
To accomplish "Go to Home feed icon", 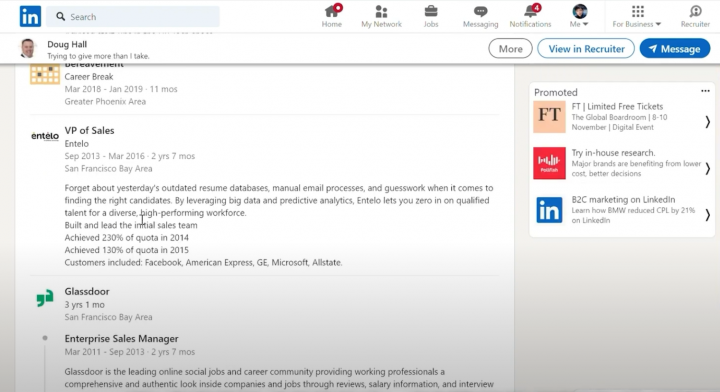I will click(332, 11).
